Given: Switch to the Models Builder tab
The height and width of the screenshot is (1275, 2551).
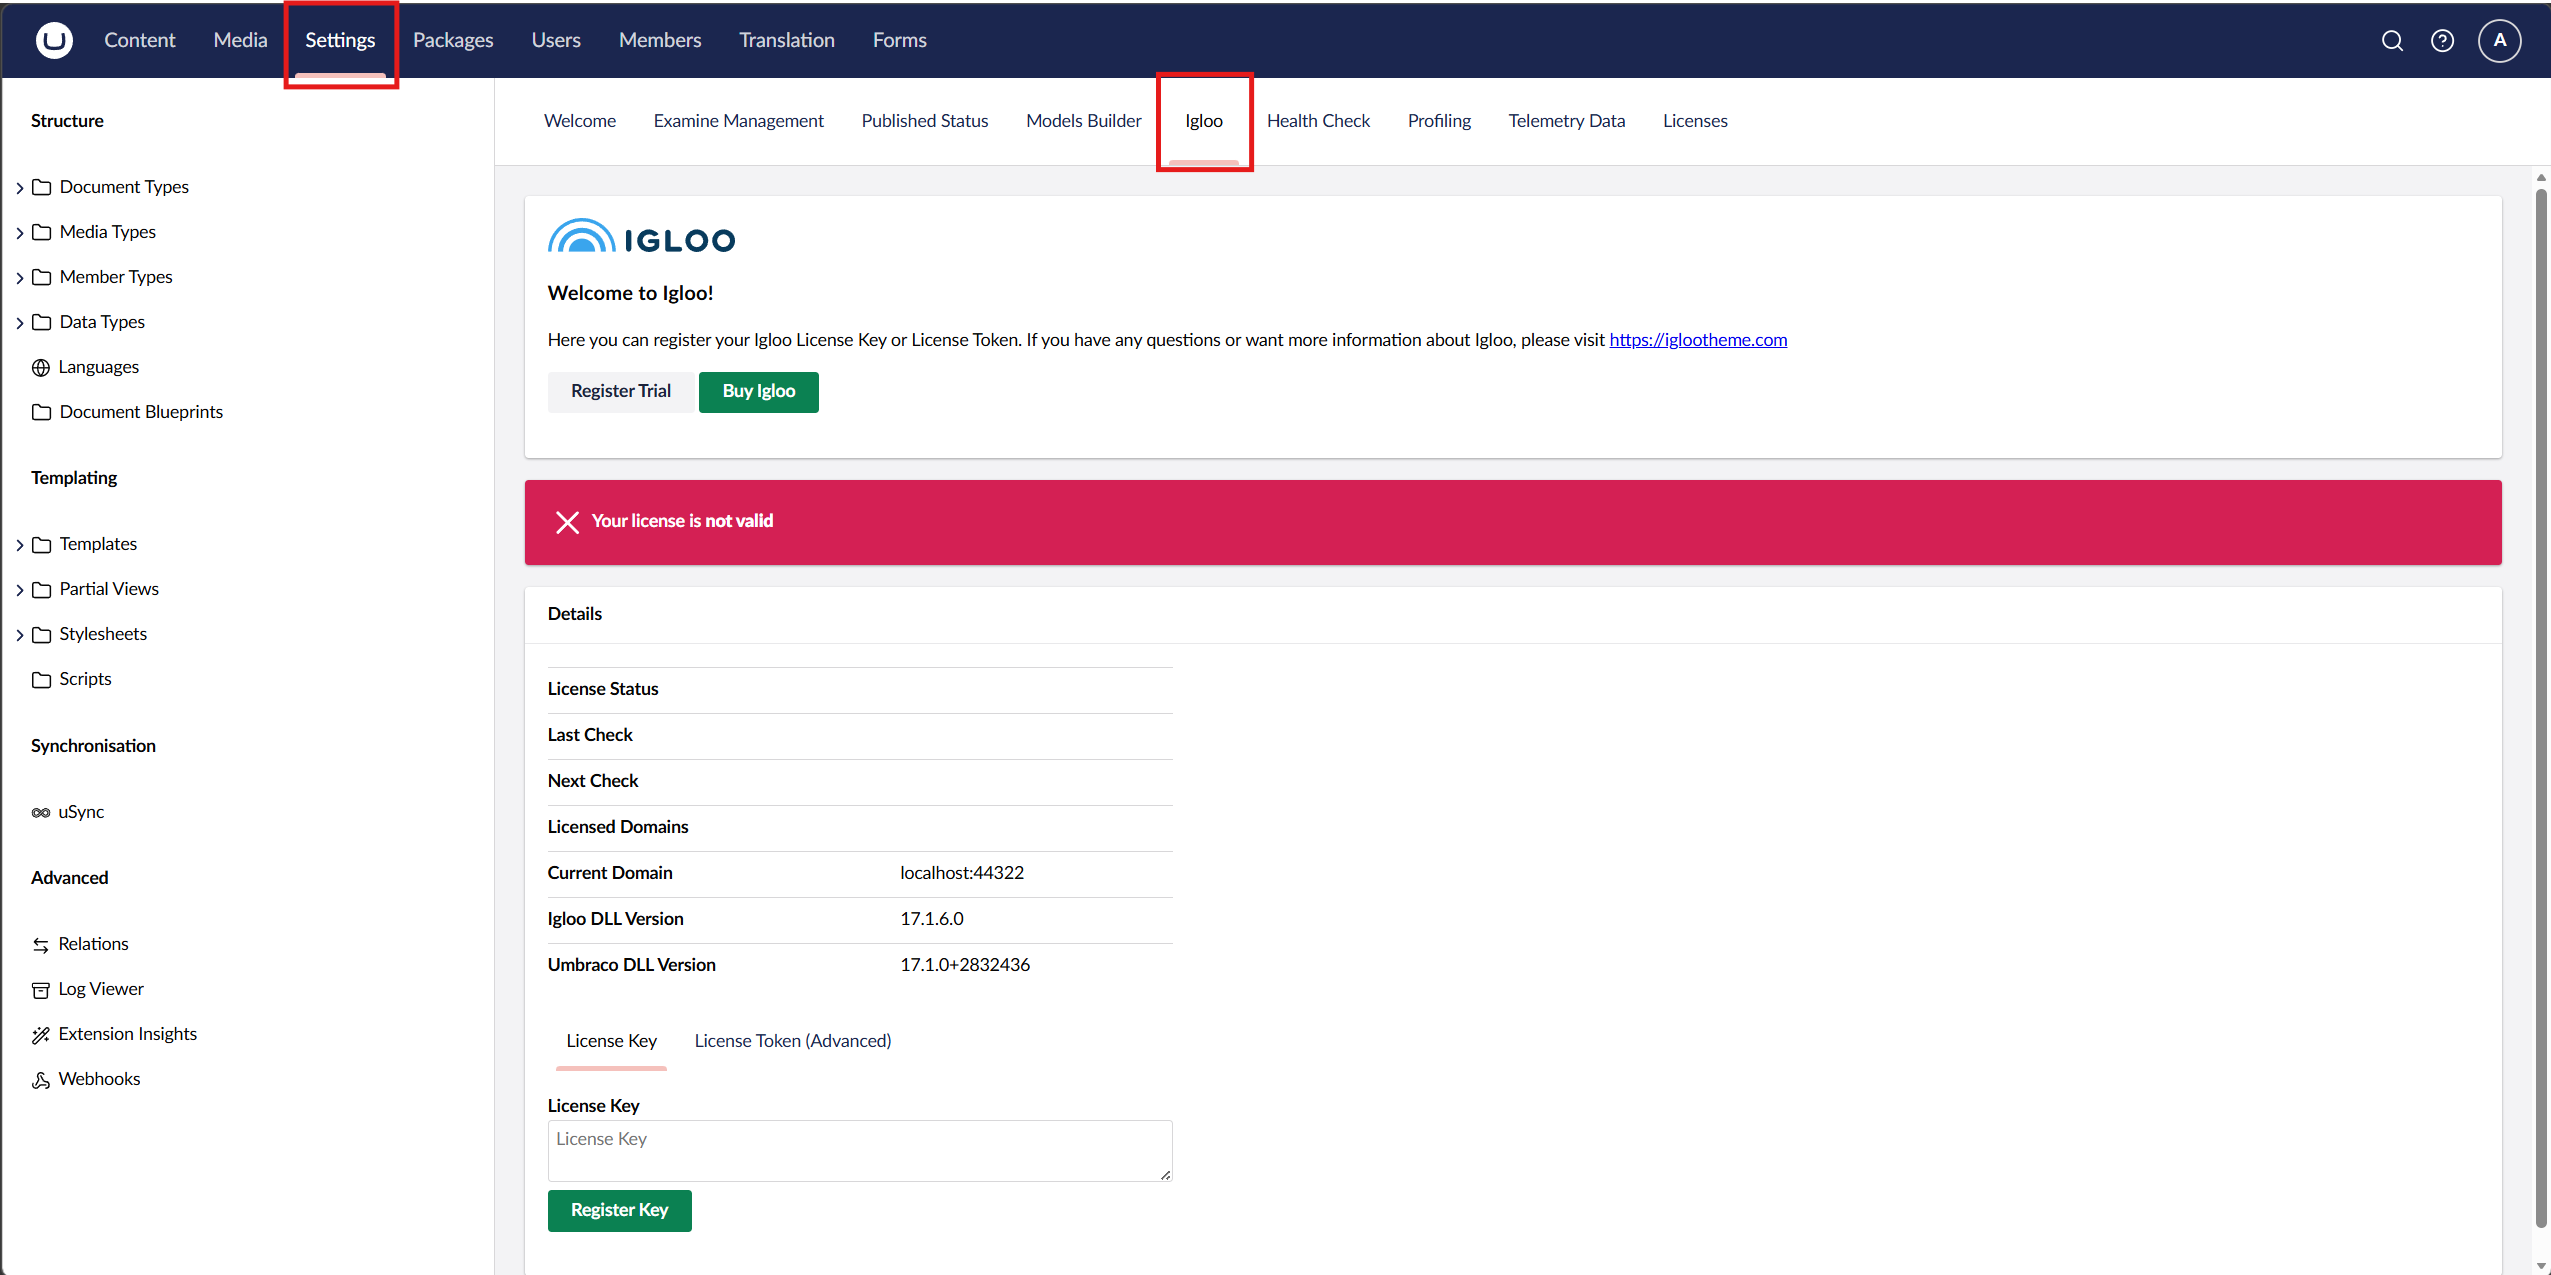Looking at the screenshot, I should [1083, 121].
